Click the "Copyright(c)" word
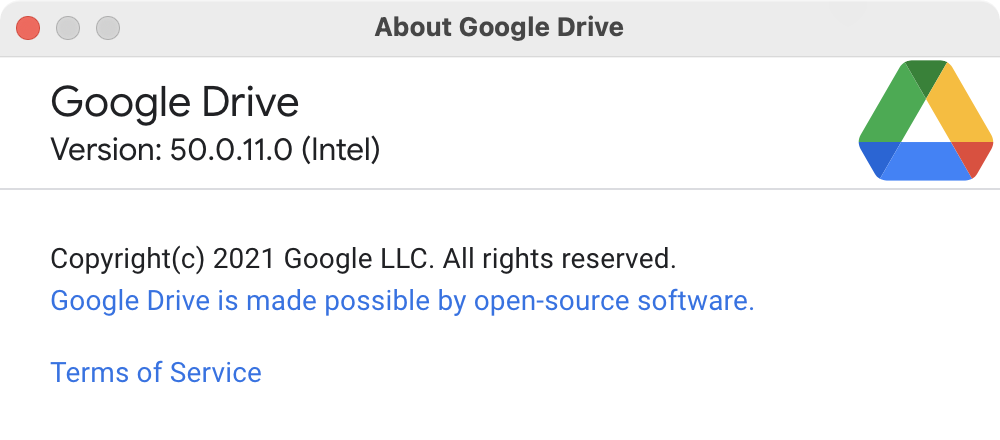This screenshot has height=440, width=1000. (x=128, y=259)
